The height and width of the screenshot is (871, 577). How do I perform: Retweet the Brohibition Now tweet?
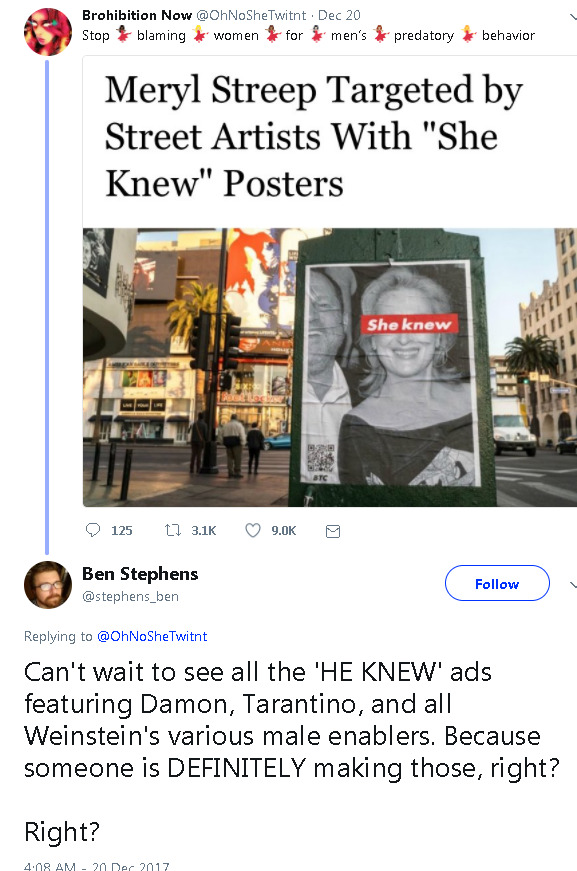[173, 530]
